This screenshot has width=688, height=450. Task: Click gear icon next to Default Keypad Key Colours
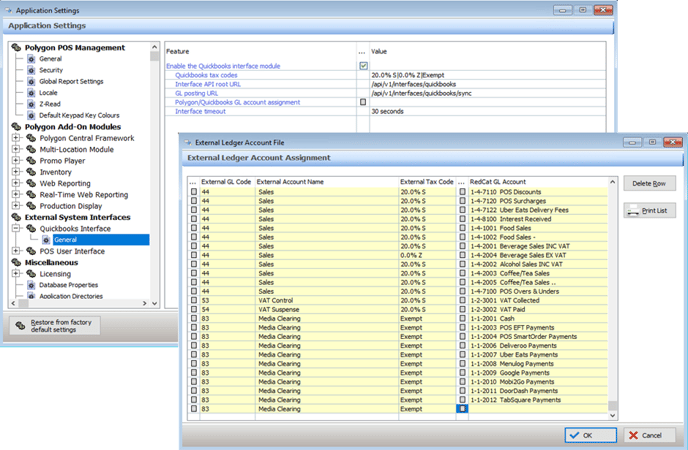(31, 116)
